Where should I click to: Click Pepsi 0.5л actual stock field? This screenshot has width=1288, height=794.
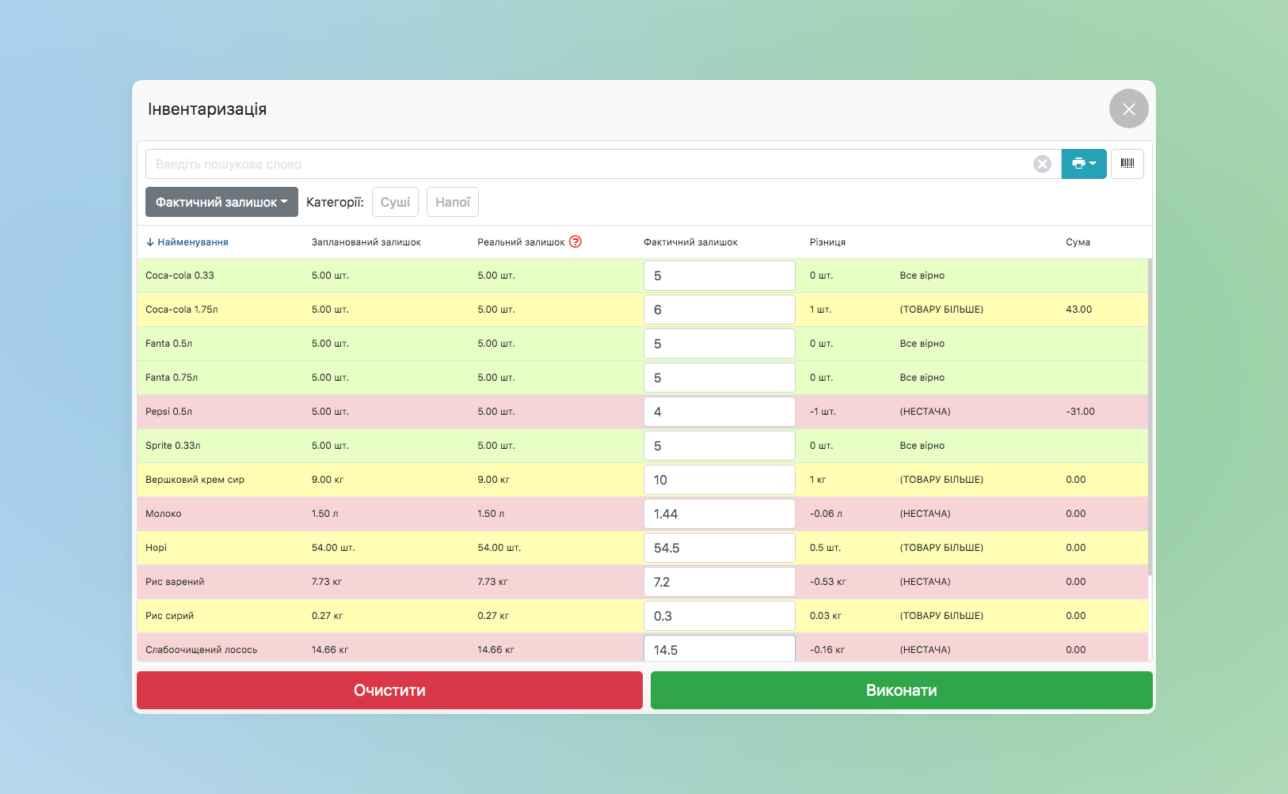[718, 412]
